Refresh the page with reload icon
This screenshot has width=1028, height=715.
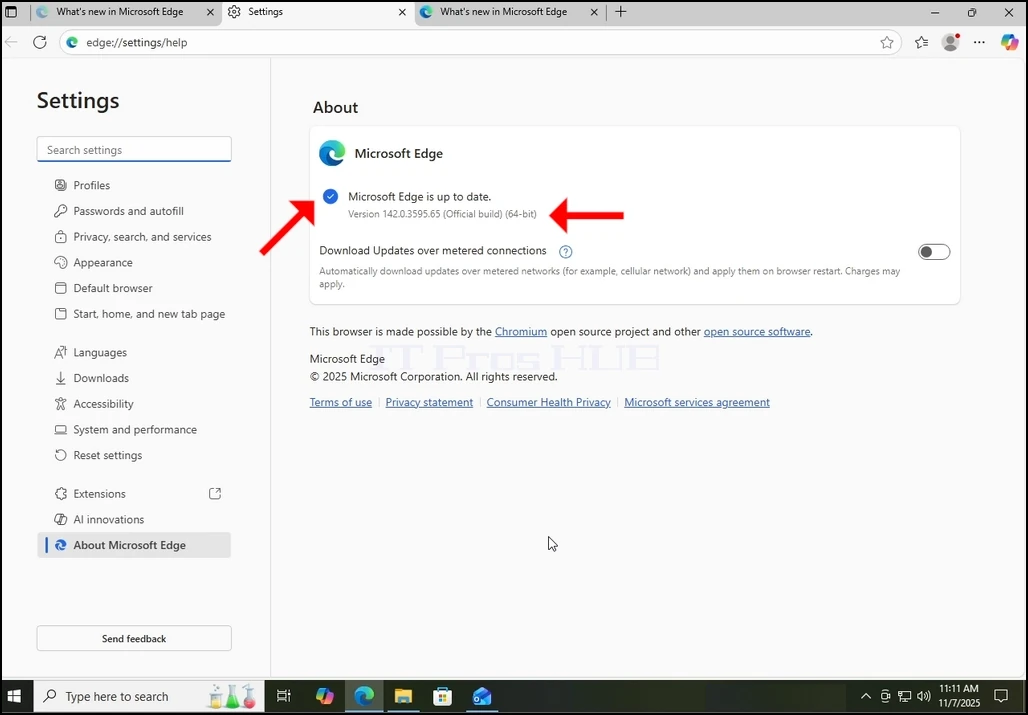[40, 43]
